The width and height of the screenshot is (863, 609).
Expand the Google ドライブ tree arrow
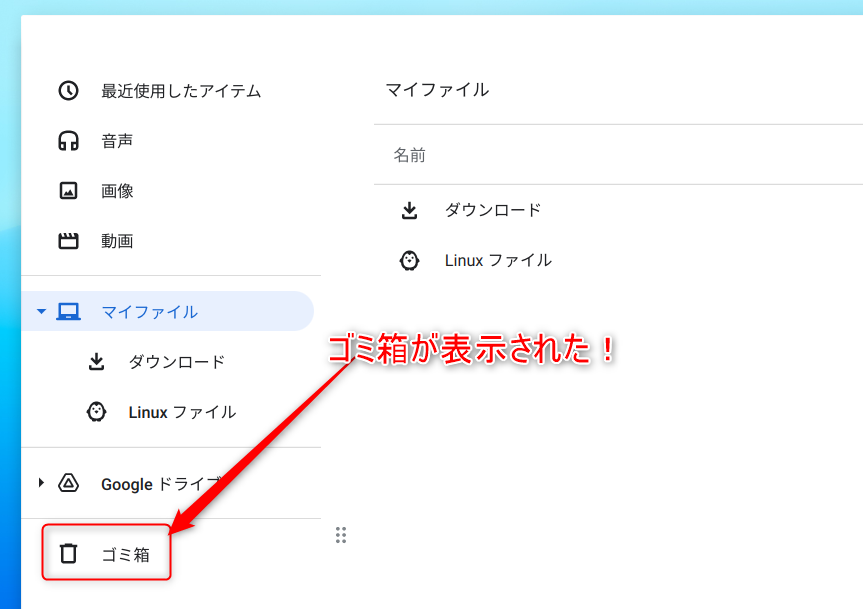41,483
